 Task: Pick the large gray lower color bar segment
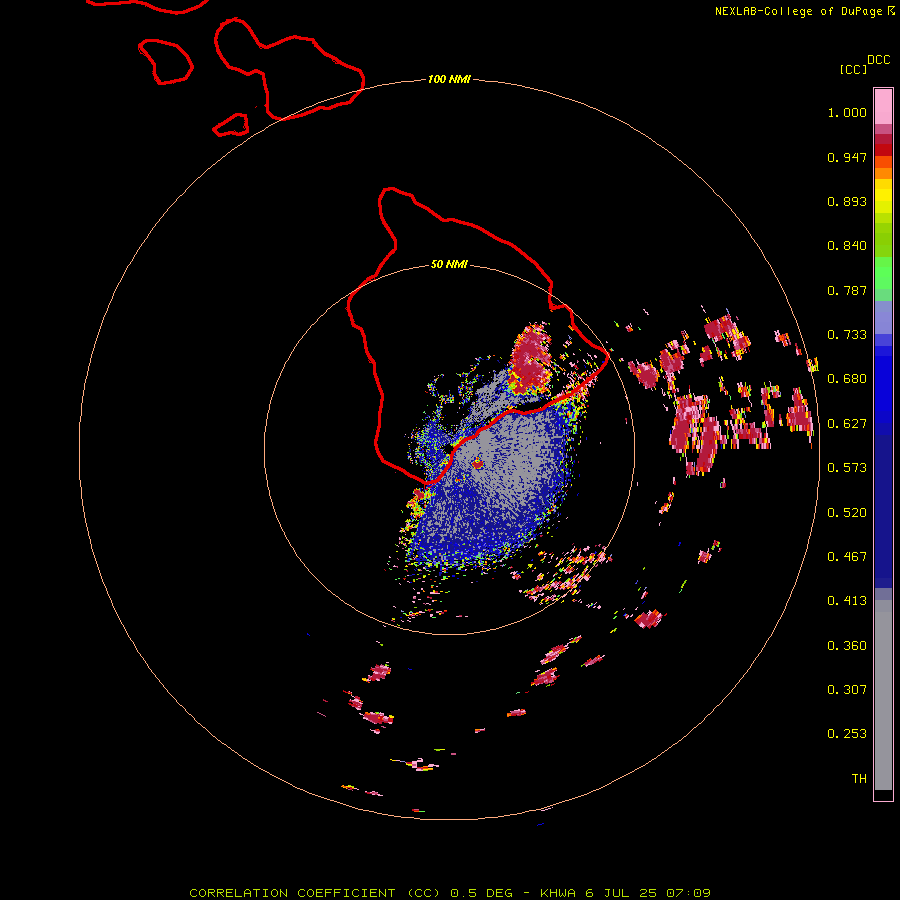(883, 700)
